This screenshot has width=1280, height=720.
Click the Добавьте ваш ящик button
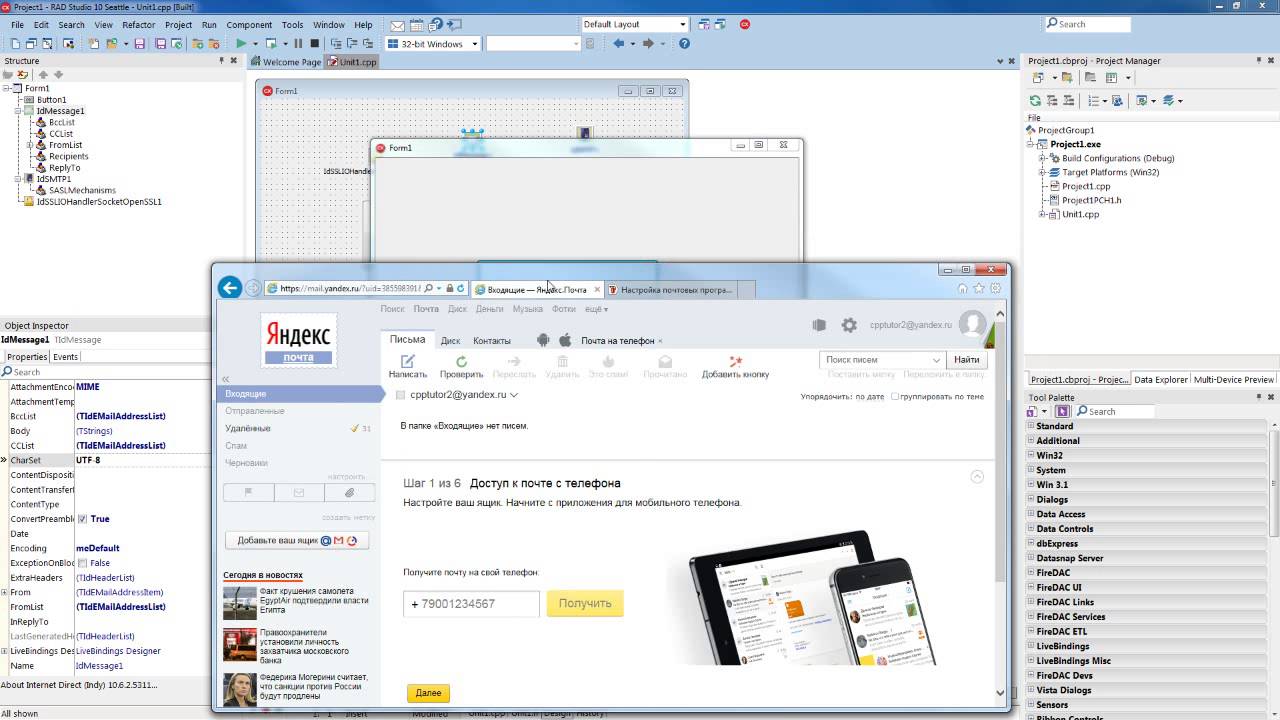coord(297,541)
